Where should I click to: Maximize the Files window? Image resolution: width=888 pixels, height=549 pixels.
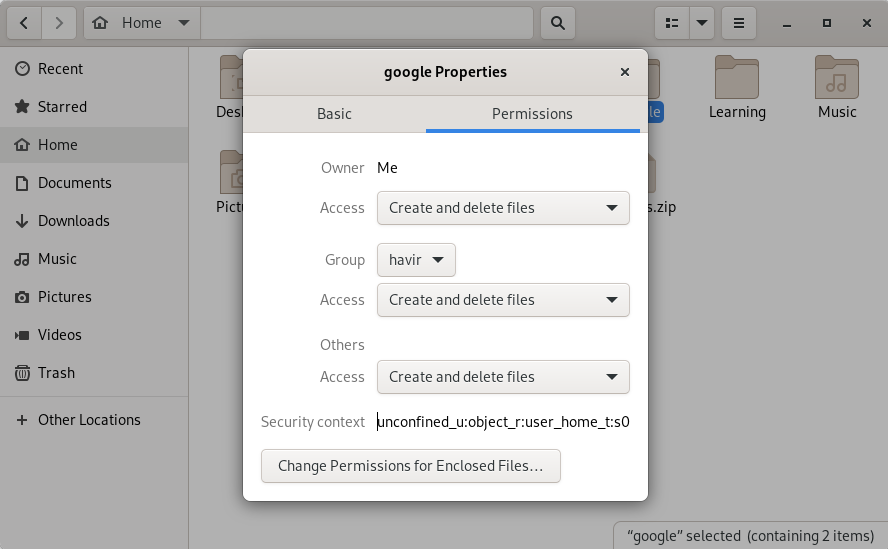click(x=827, y=23)
